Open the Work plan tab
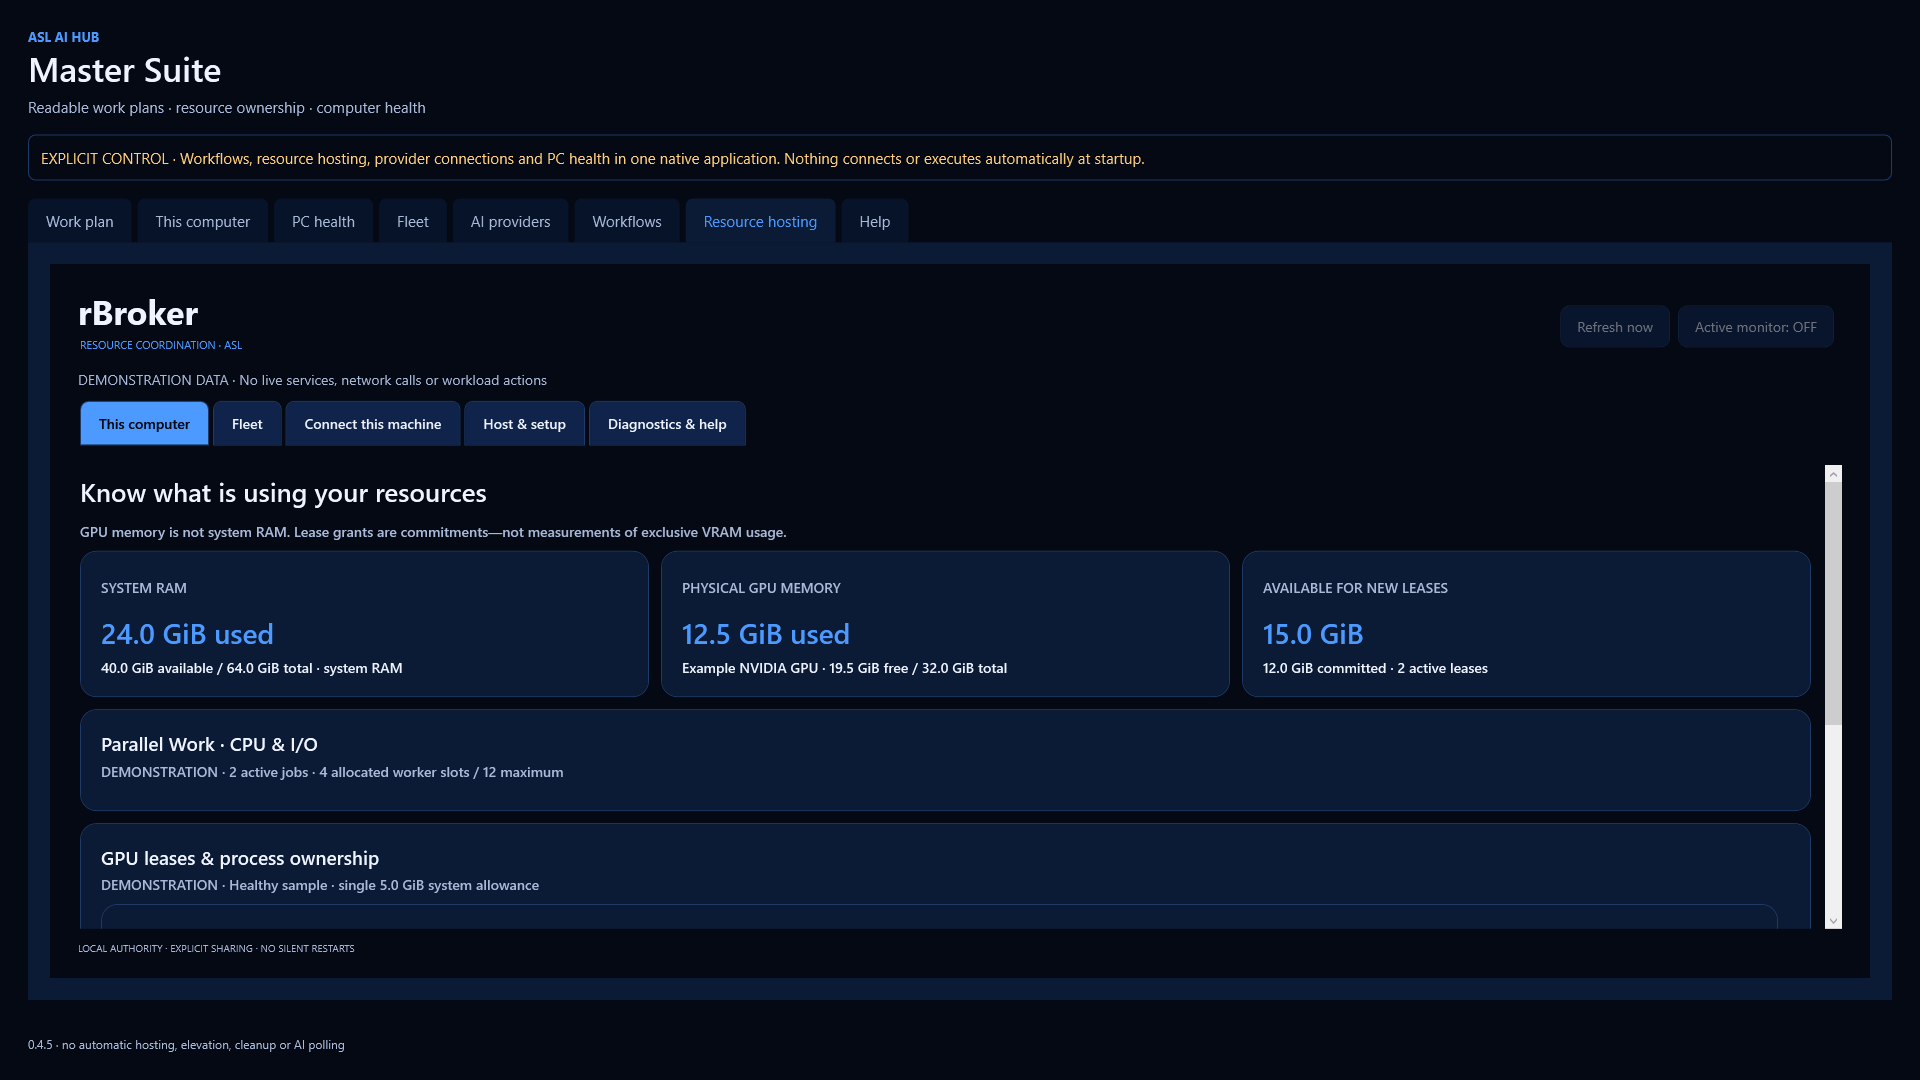Image resolution: width=1920 pixels, height=1080 pixels. click(80, 221)
